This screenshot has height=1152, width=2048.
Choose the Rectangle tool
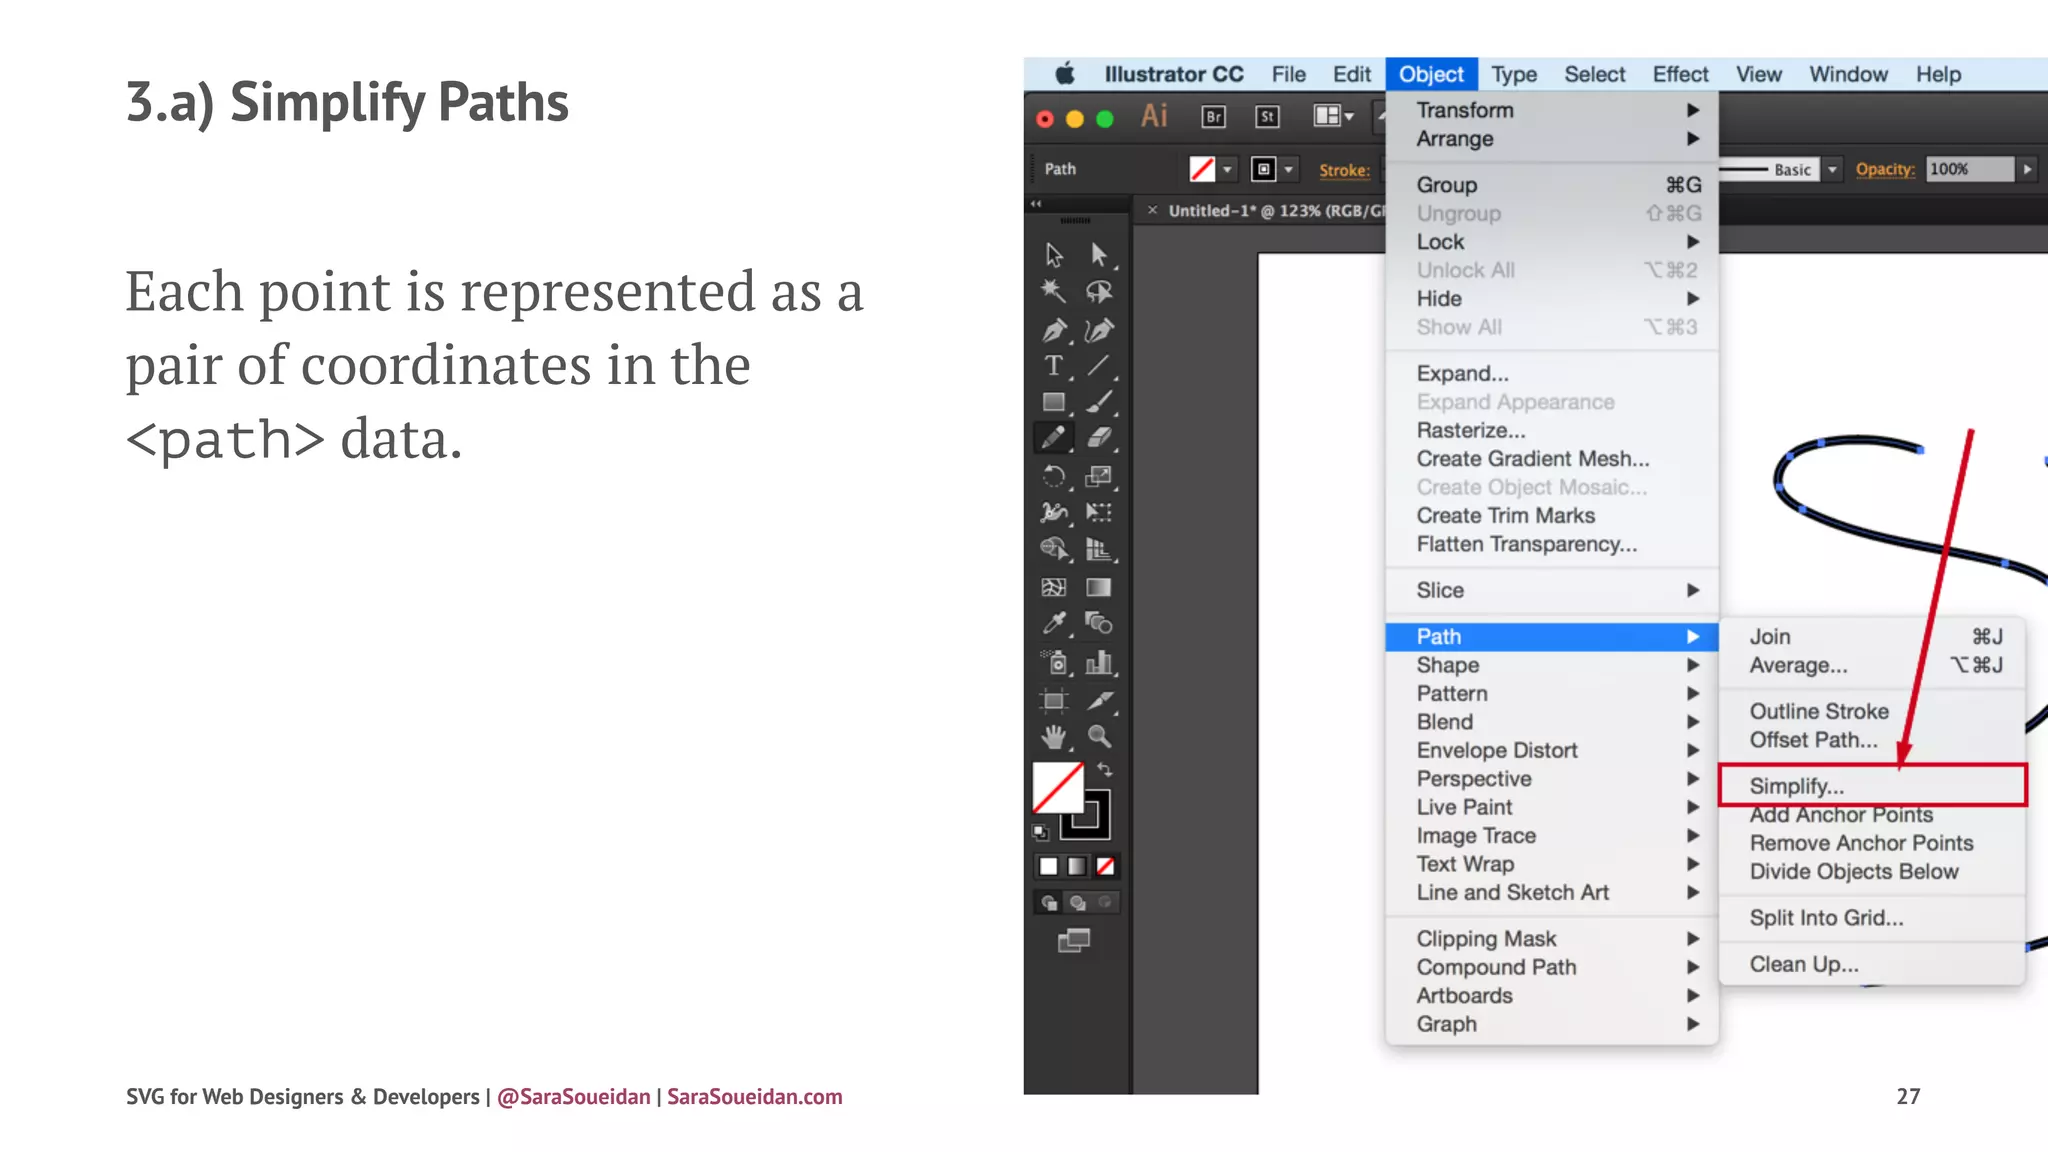click(x=1053, y=402)
